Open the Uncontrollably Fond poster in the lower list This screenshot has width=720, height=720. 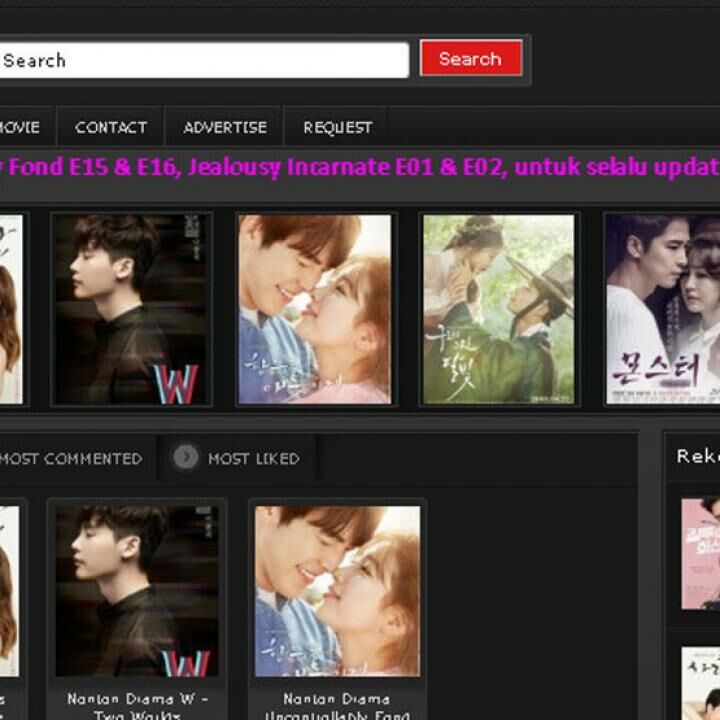338,591
